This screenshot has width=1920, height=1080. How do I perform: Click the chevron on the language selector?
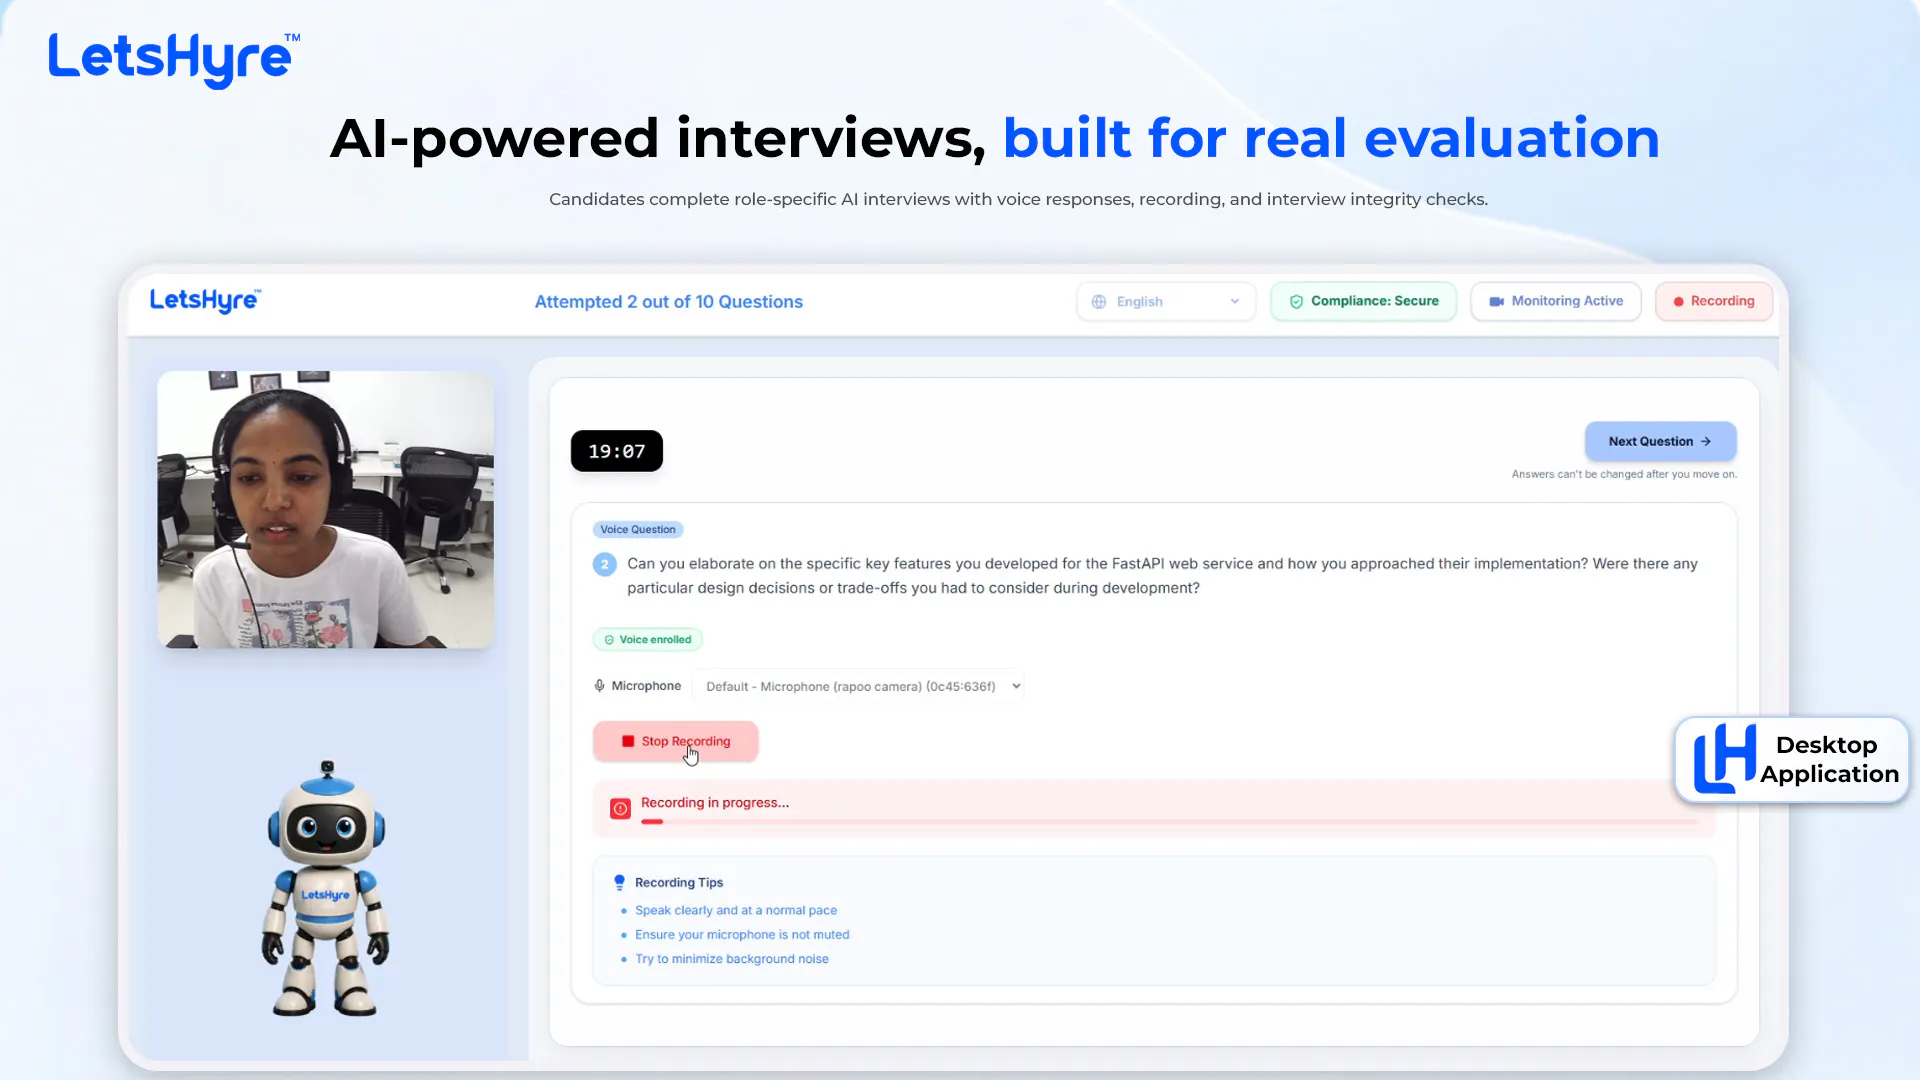pyautogui.click(x=1235, y=301)
